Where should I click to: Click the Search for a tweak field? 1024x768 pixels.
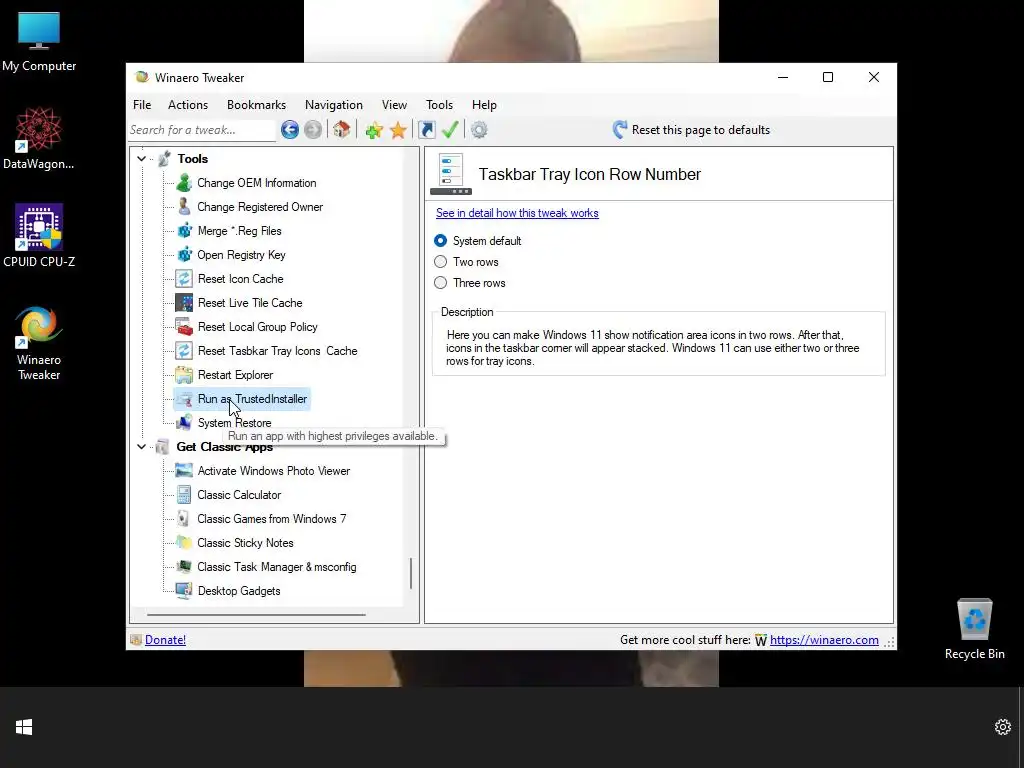[202, 130]
